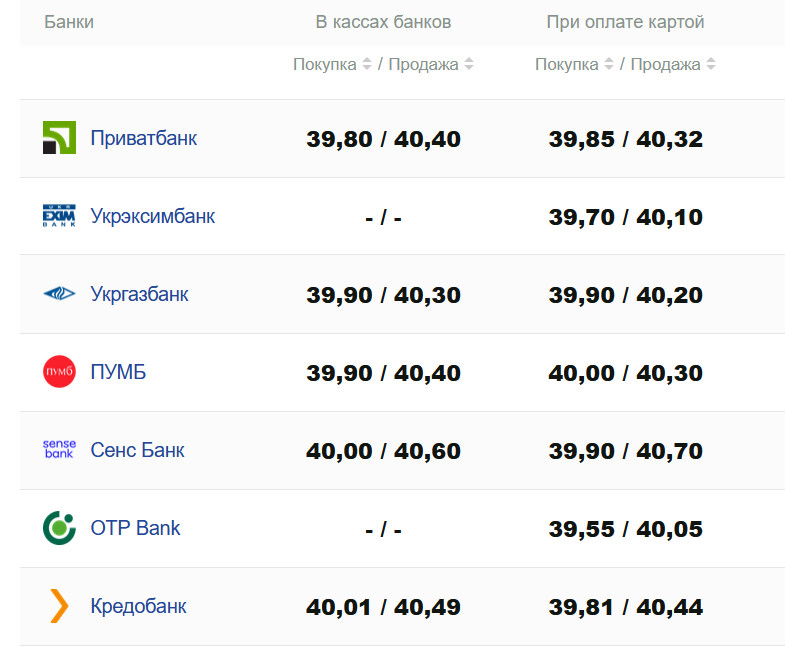This screenshot has width=785, height=652.
Task: Open the Сенс Банк link
Action: point(137,450)
